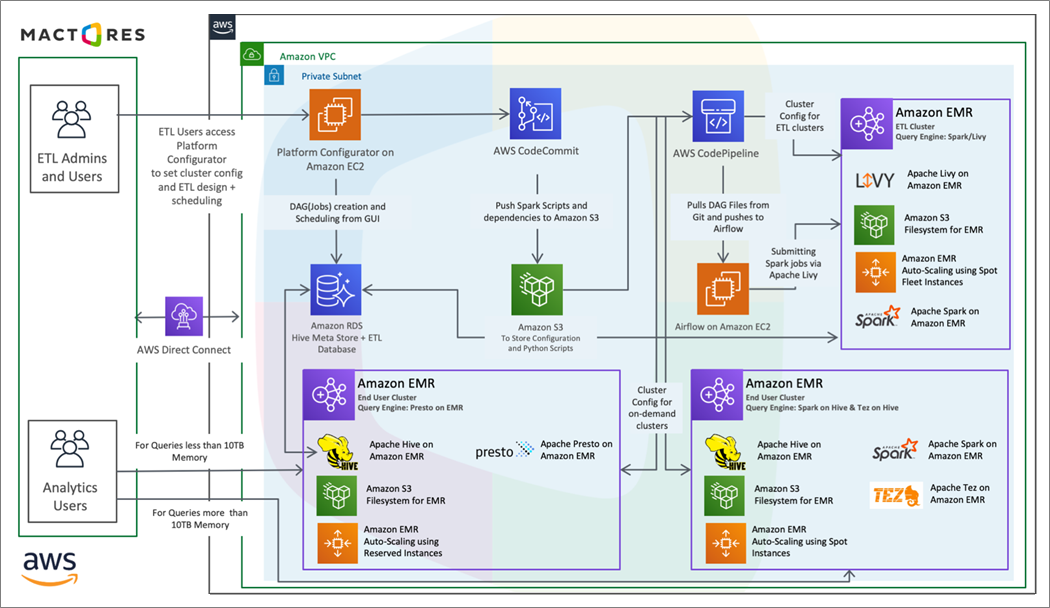This screenshot has height=608, width=1050.
Task: Click 'To Store Configuration and Python Scripts' text
Action: (540, 343)
